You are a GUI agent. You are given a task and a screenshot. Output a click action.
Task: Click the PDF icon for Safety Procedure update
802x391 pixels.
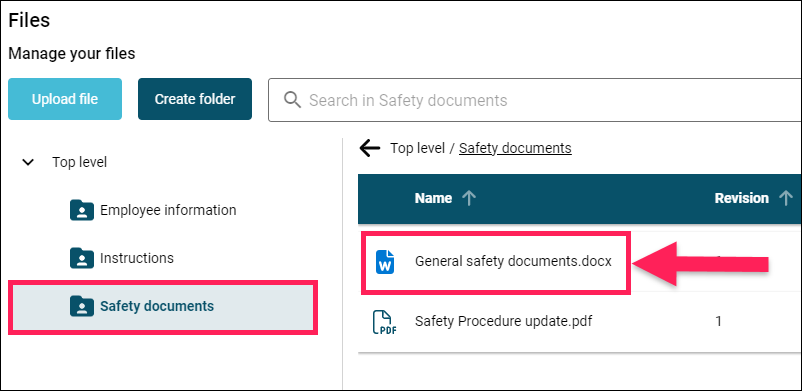pyautogui.click(x=384, y=322)
